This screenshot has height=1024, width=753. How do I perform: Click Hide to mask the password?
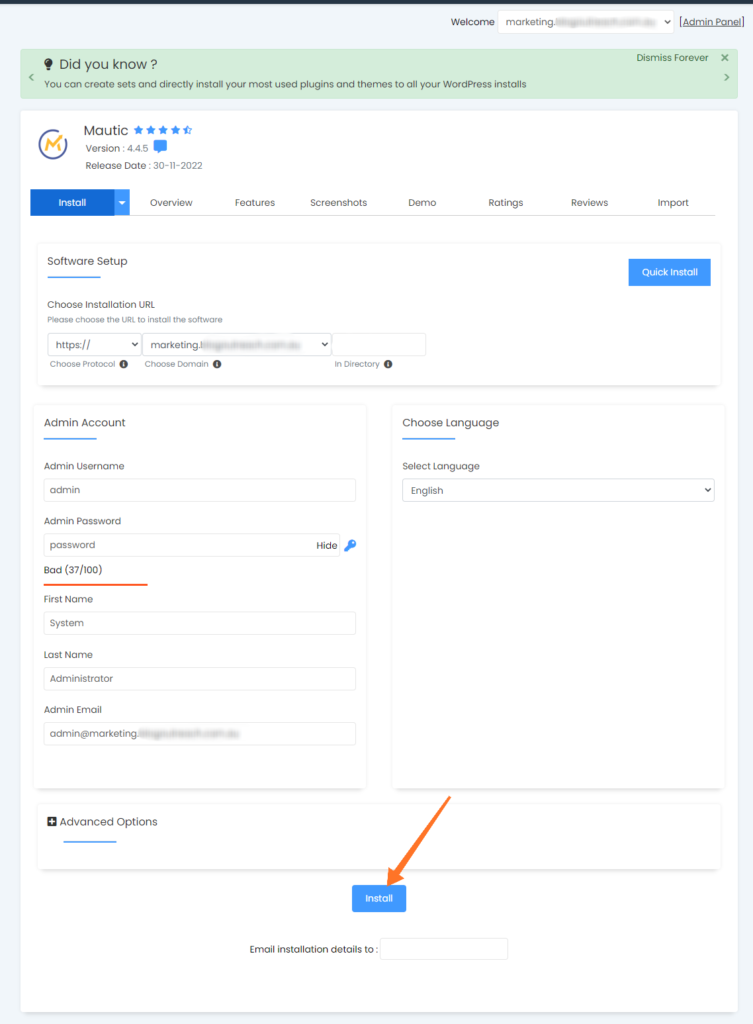[x=327, y=545]
